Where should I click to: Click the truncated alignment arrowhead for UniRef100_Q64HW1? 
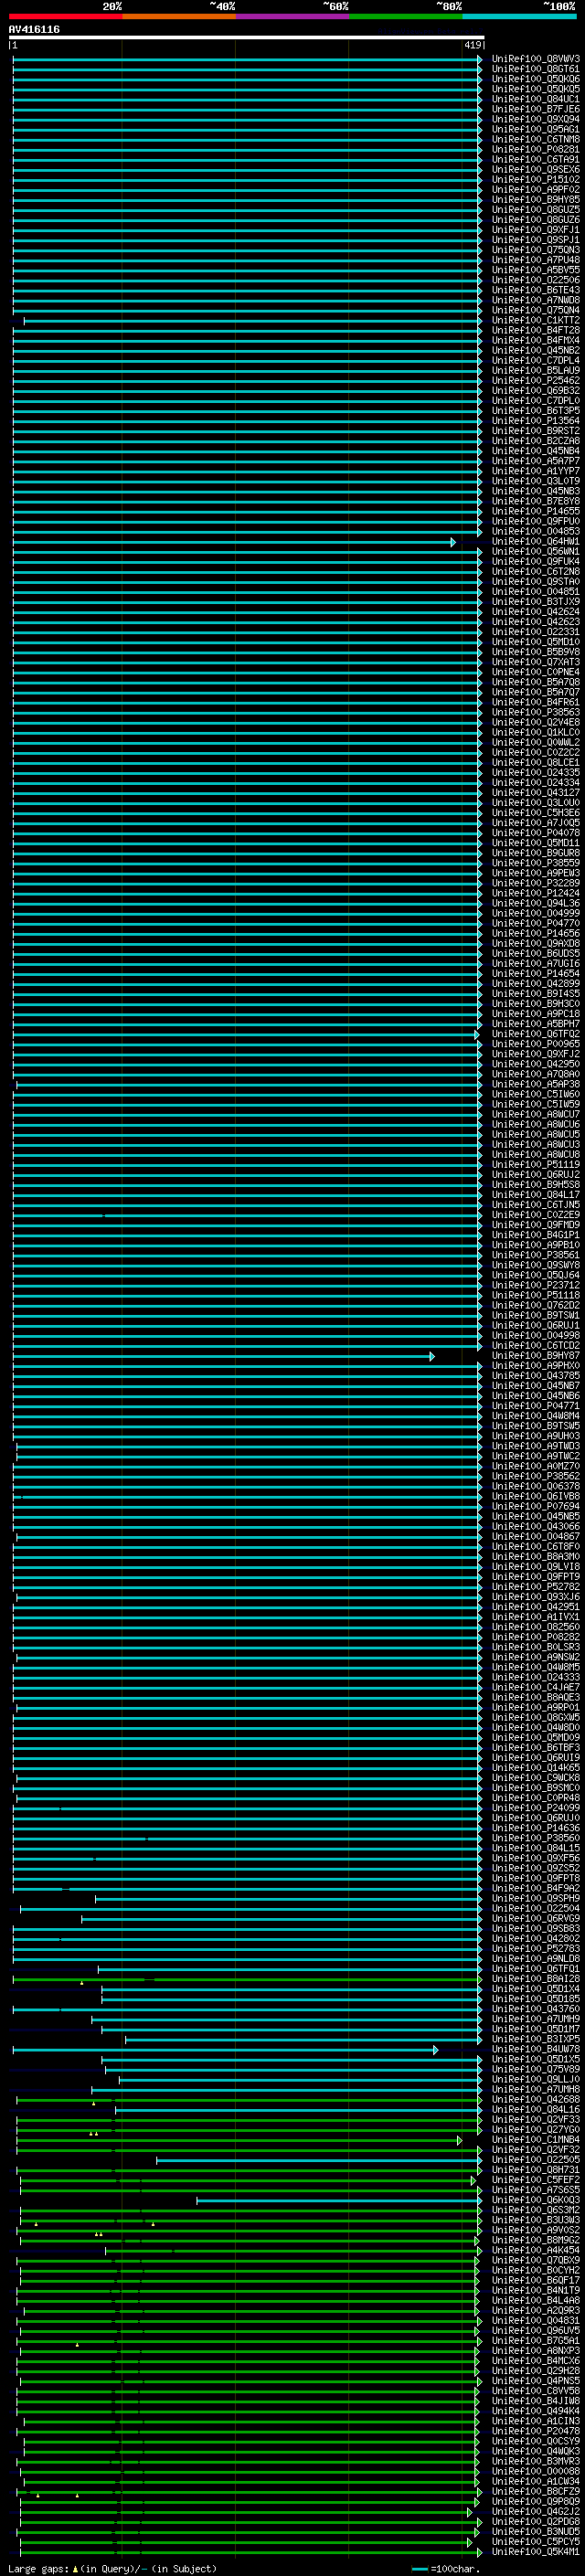tap(453, 542)
